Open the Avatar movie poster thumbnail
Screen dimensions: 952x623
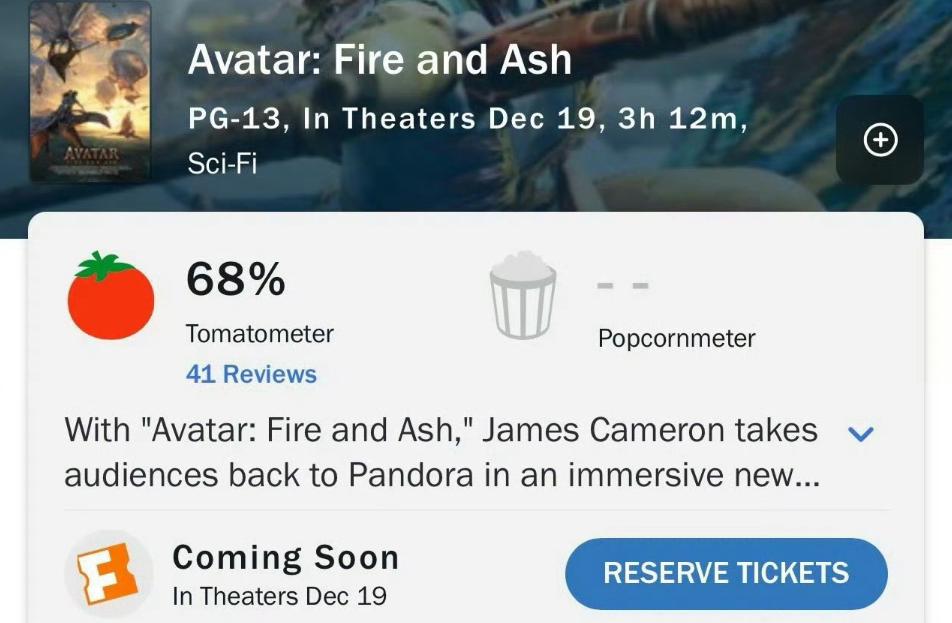(90, 92)
